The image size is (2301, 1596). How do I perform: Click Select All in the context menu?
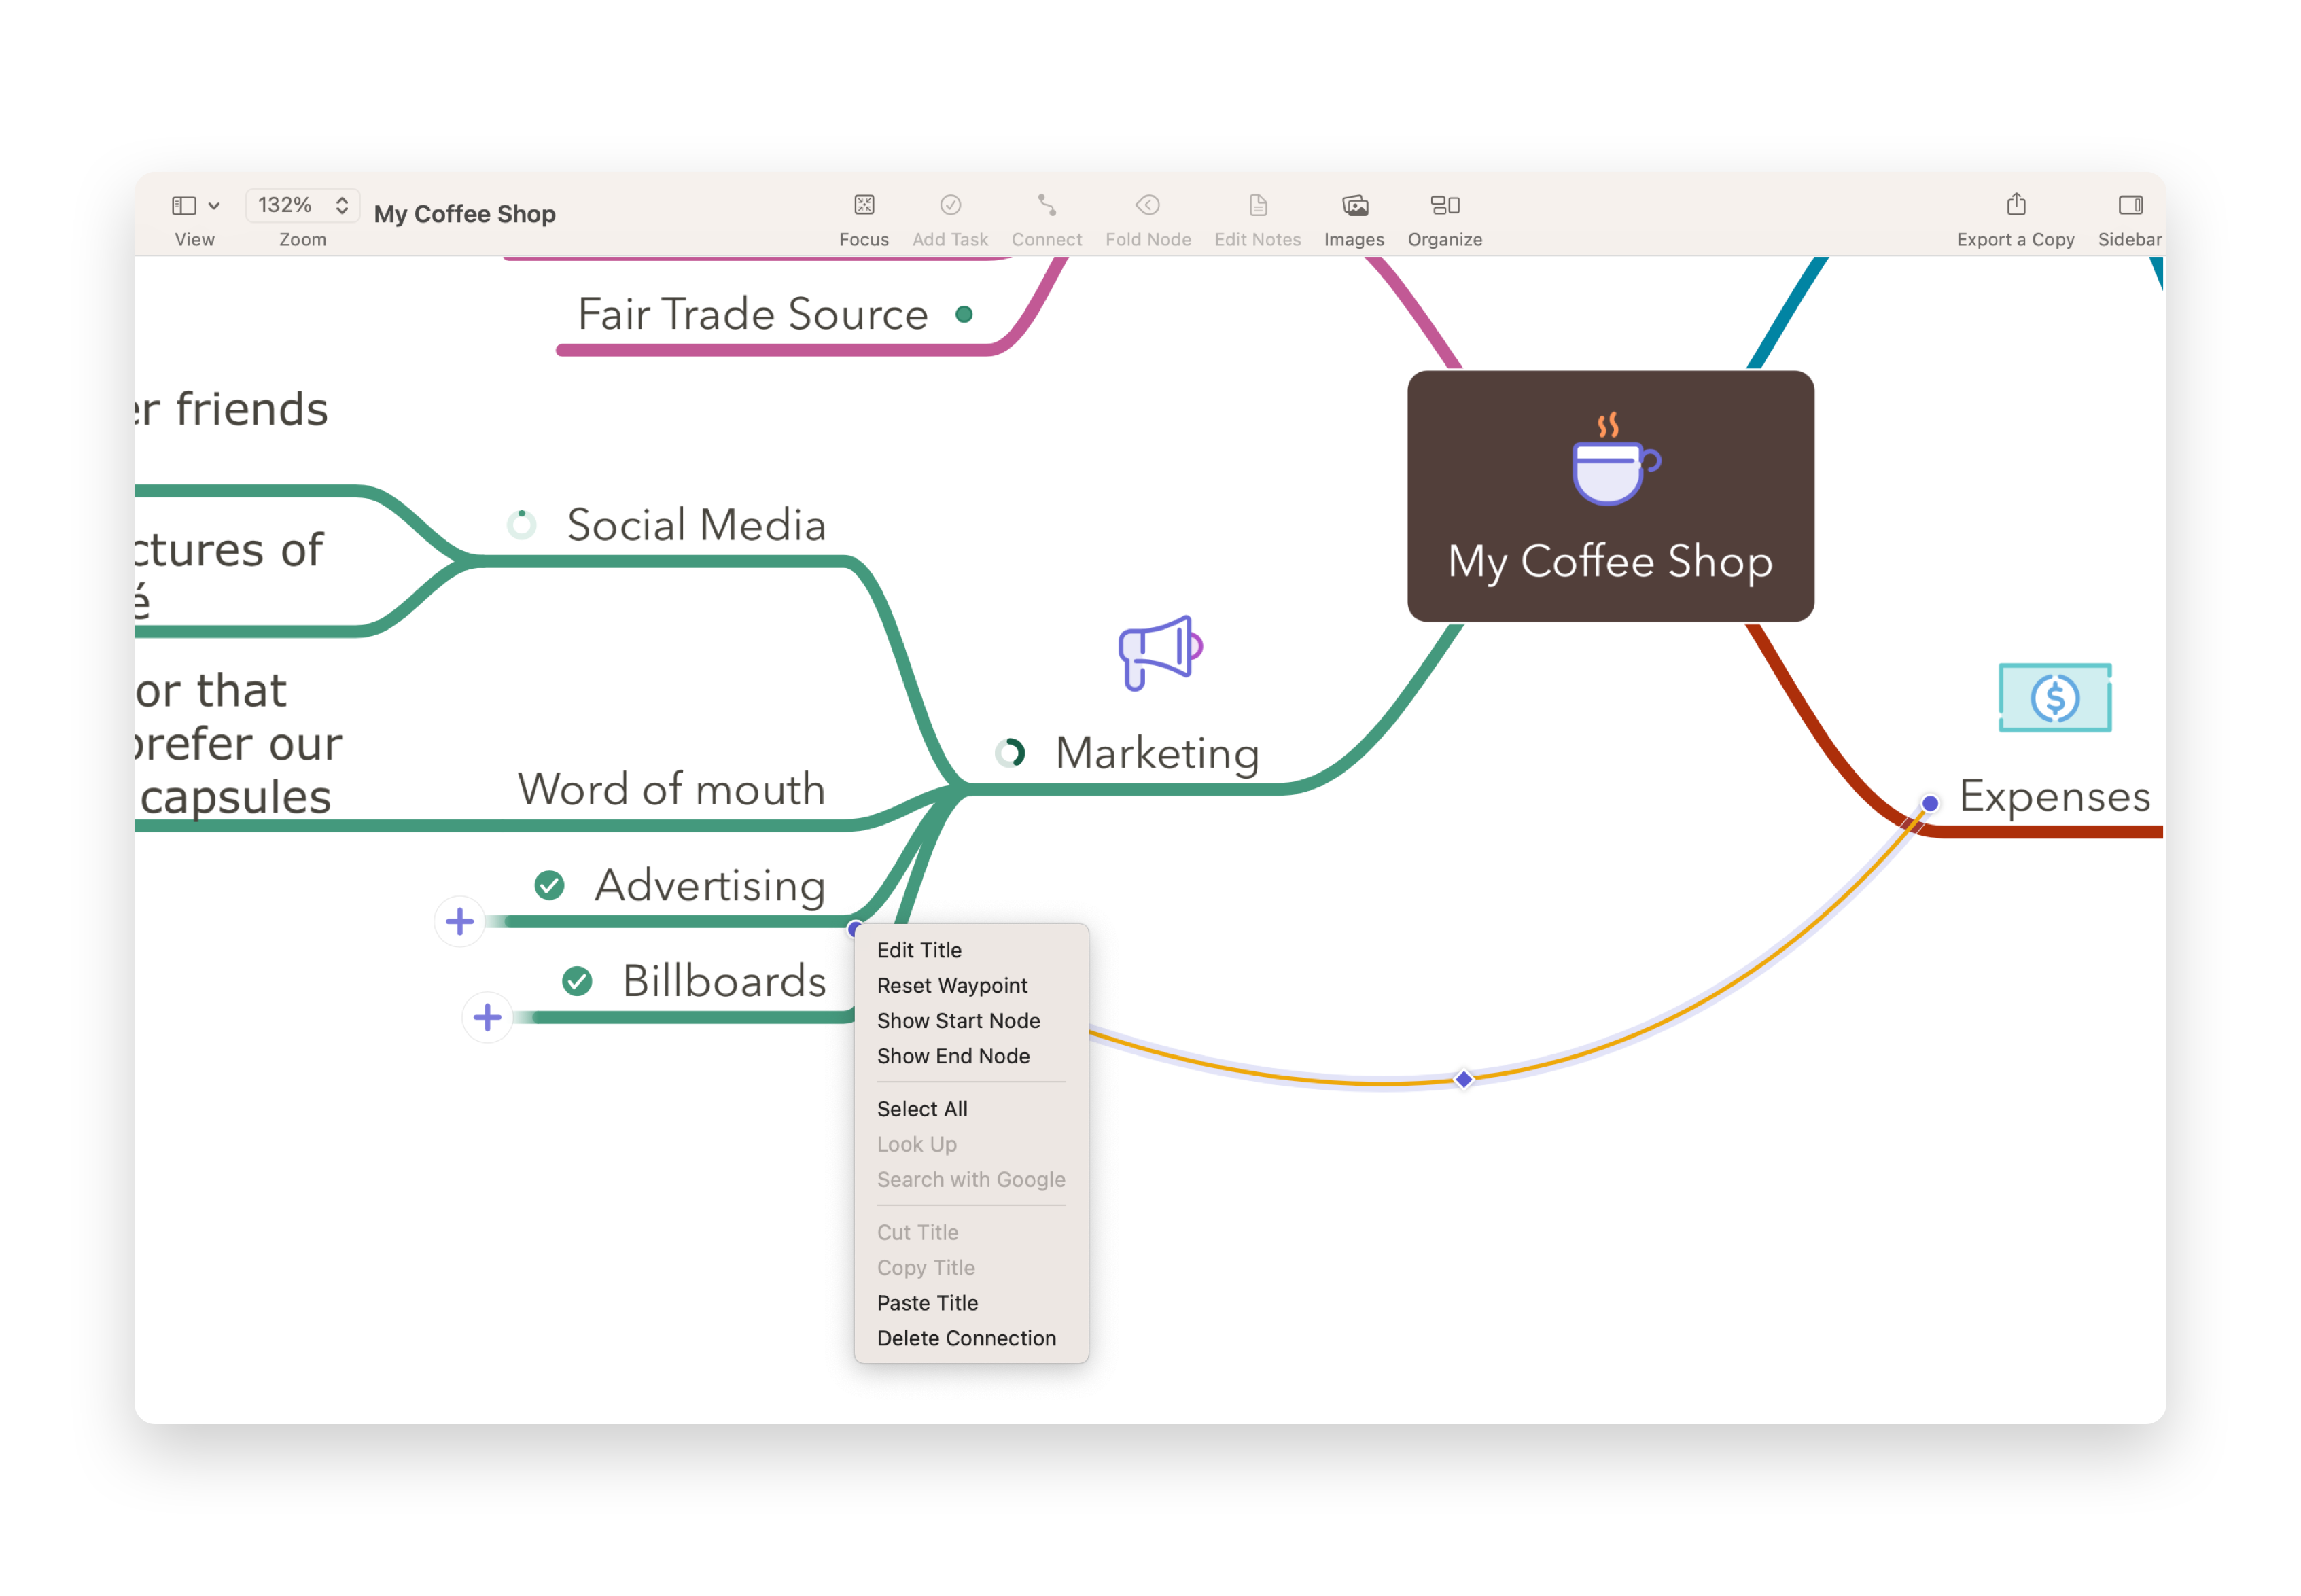922,1108
